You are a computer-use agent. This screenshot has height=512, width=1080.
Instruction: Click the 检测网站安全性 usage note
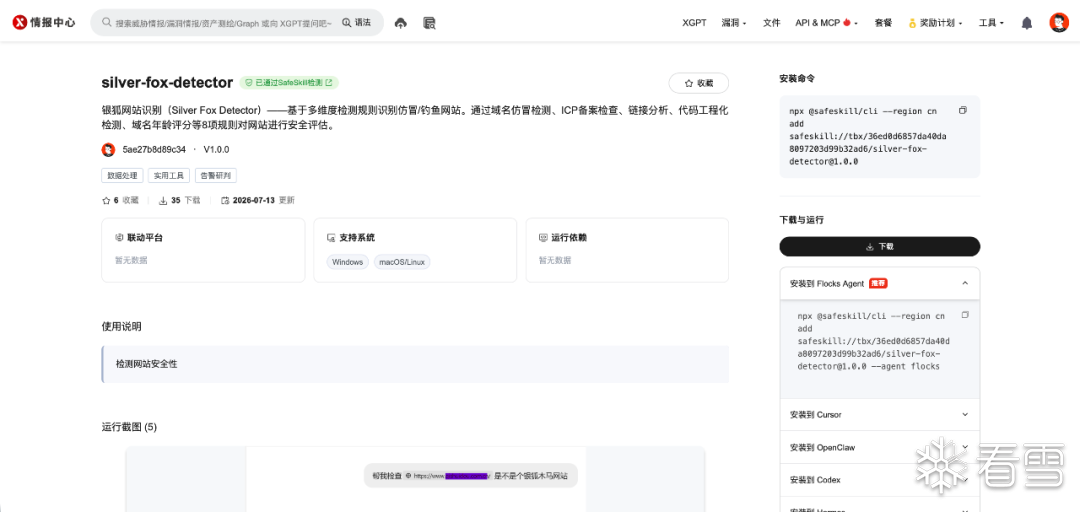coord(415,364)
